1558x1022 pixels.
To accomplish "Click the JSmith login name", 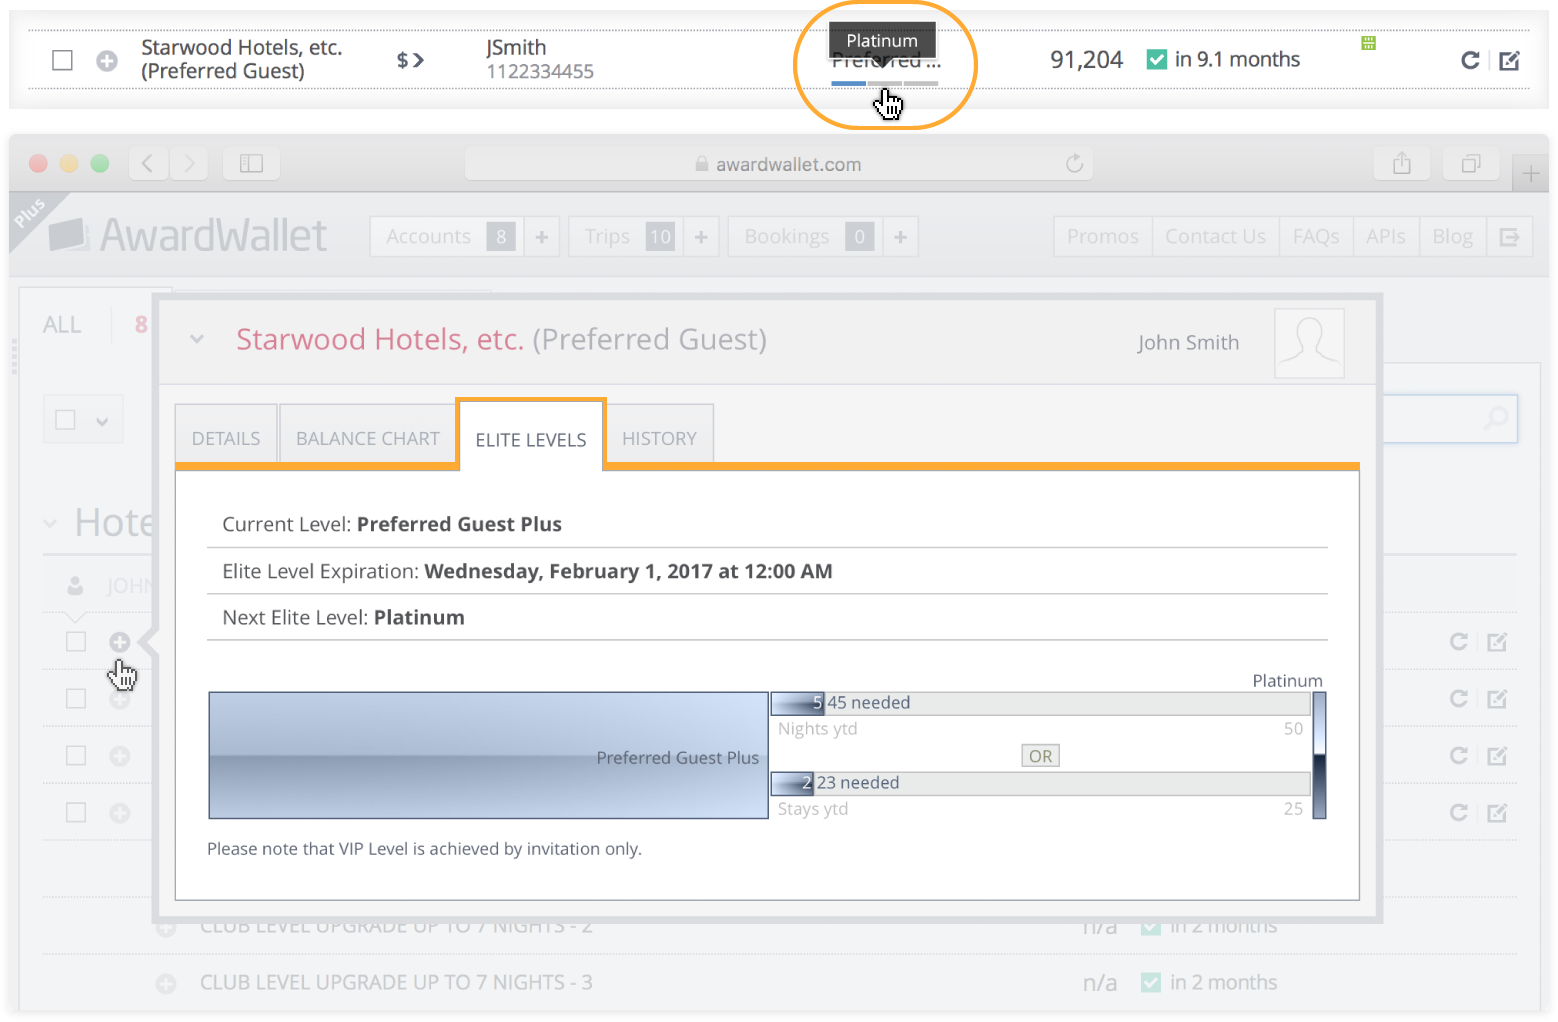I will click(x=516, y=47).
